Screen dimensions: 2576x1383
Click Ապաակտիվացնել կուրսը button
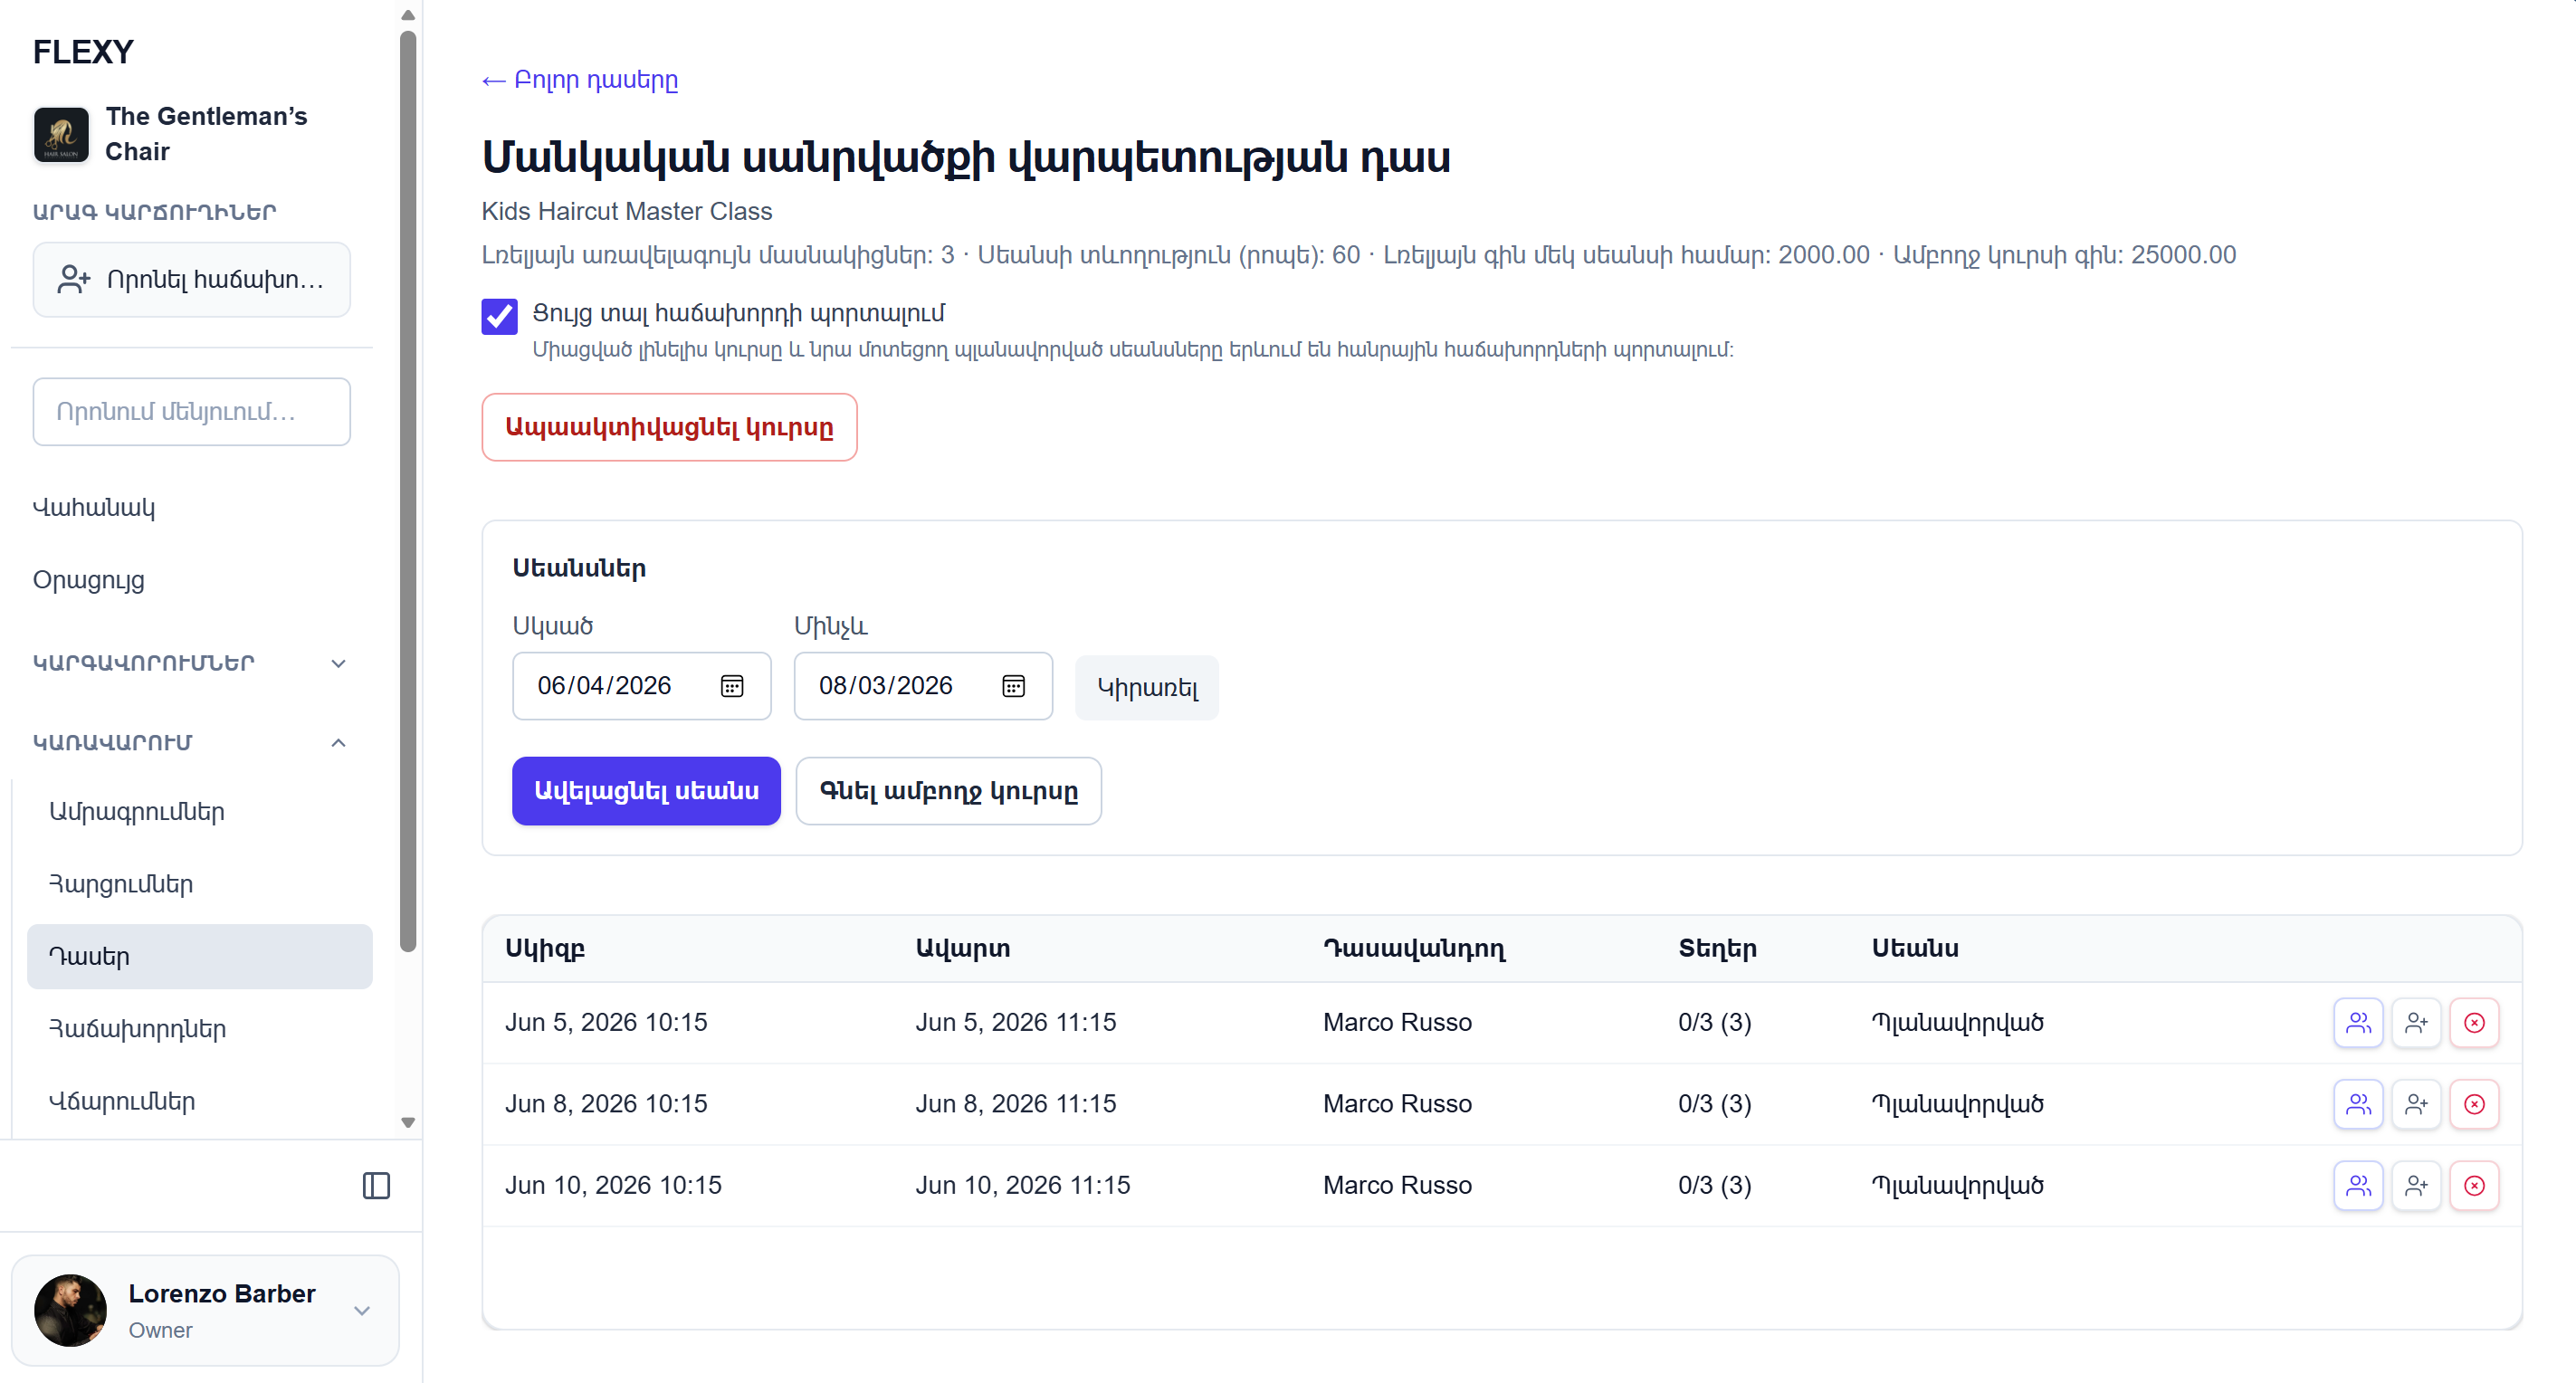669,427
